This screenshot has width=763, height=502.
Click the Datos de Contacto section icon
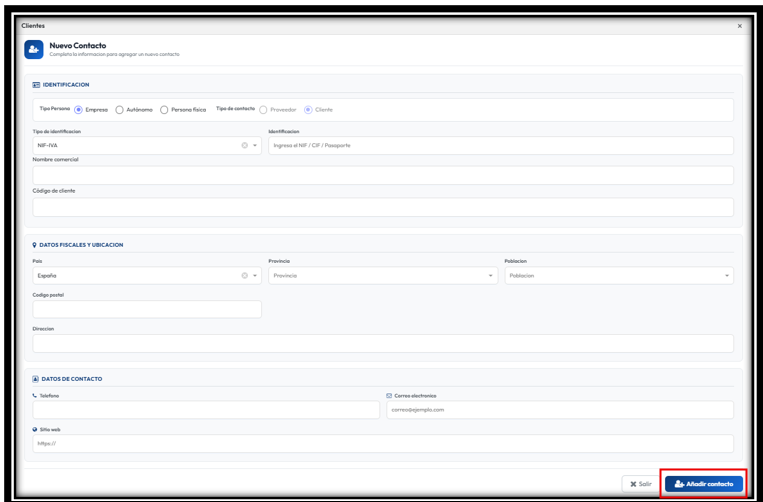(x=36, y=379)
